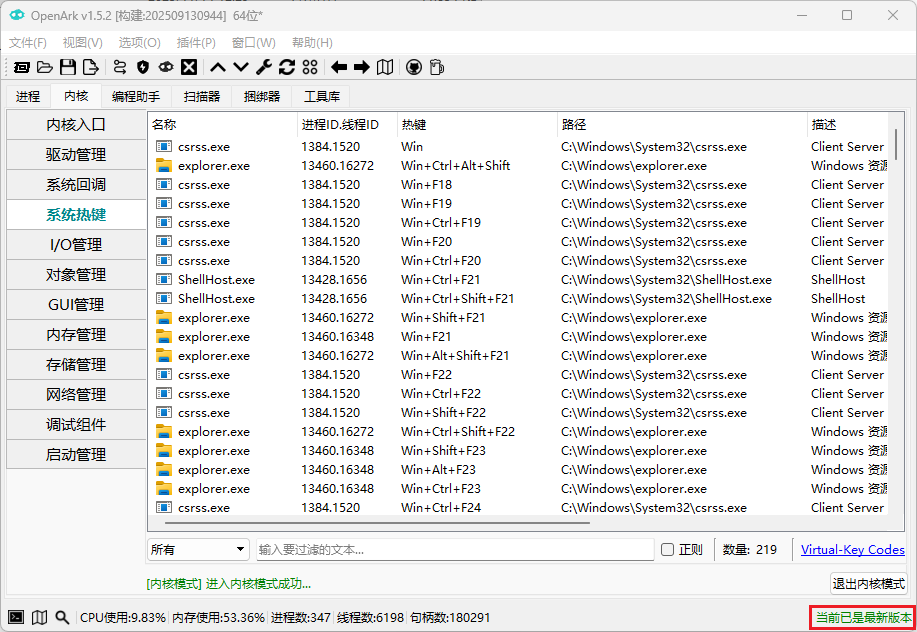Click the up chevron toolbar icon
Screen dimensions: 917x632
(x=218, y=67)
